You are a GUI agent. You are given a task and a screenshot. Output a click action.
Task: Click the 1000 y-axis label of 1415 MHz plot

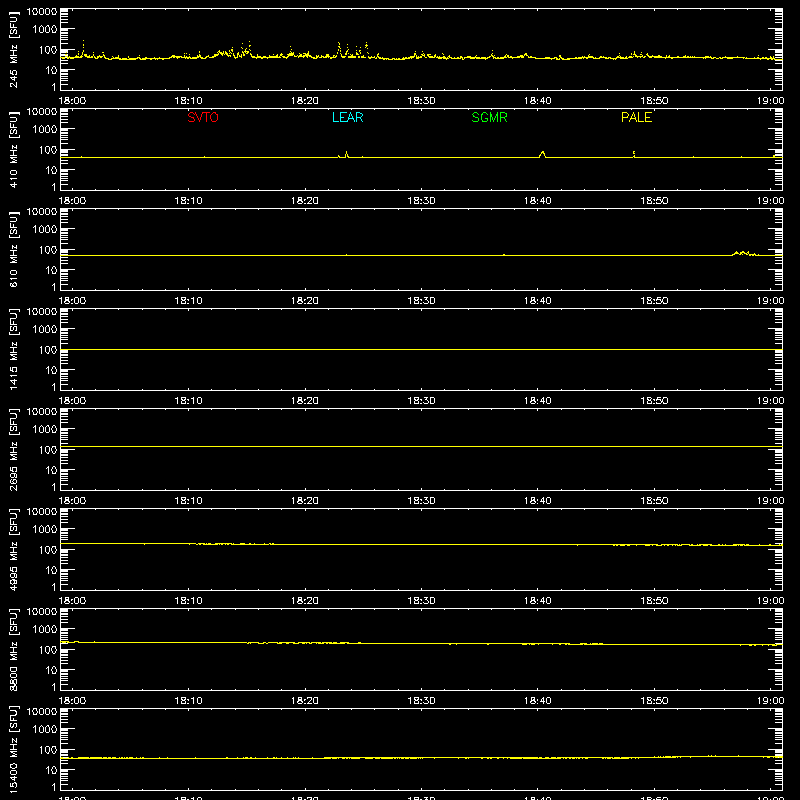click(x=45, y=329)
